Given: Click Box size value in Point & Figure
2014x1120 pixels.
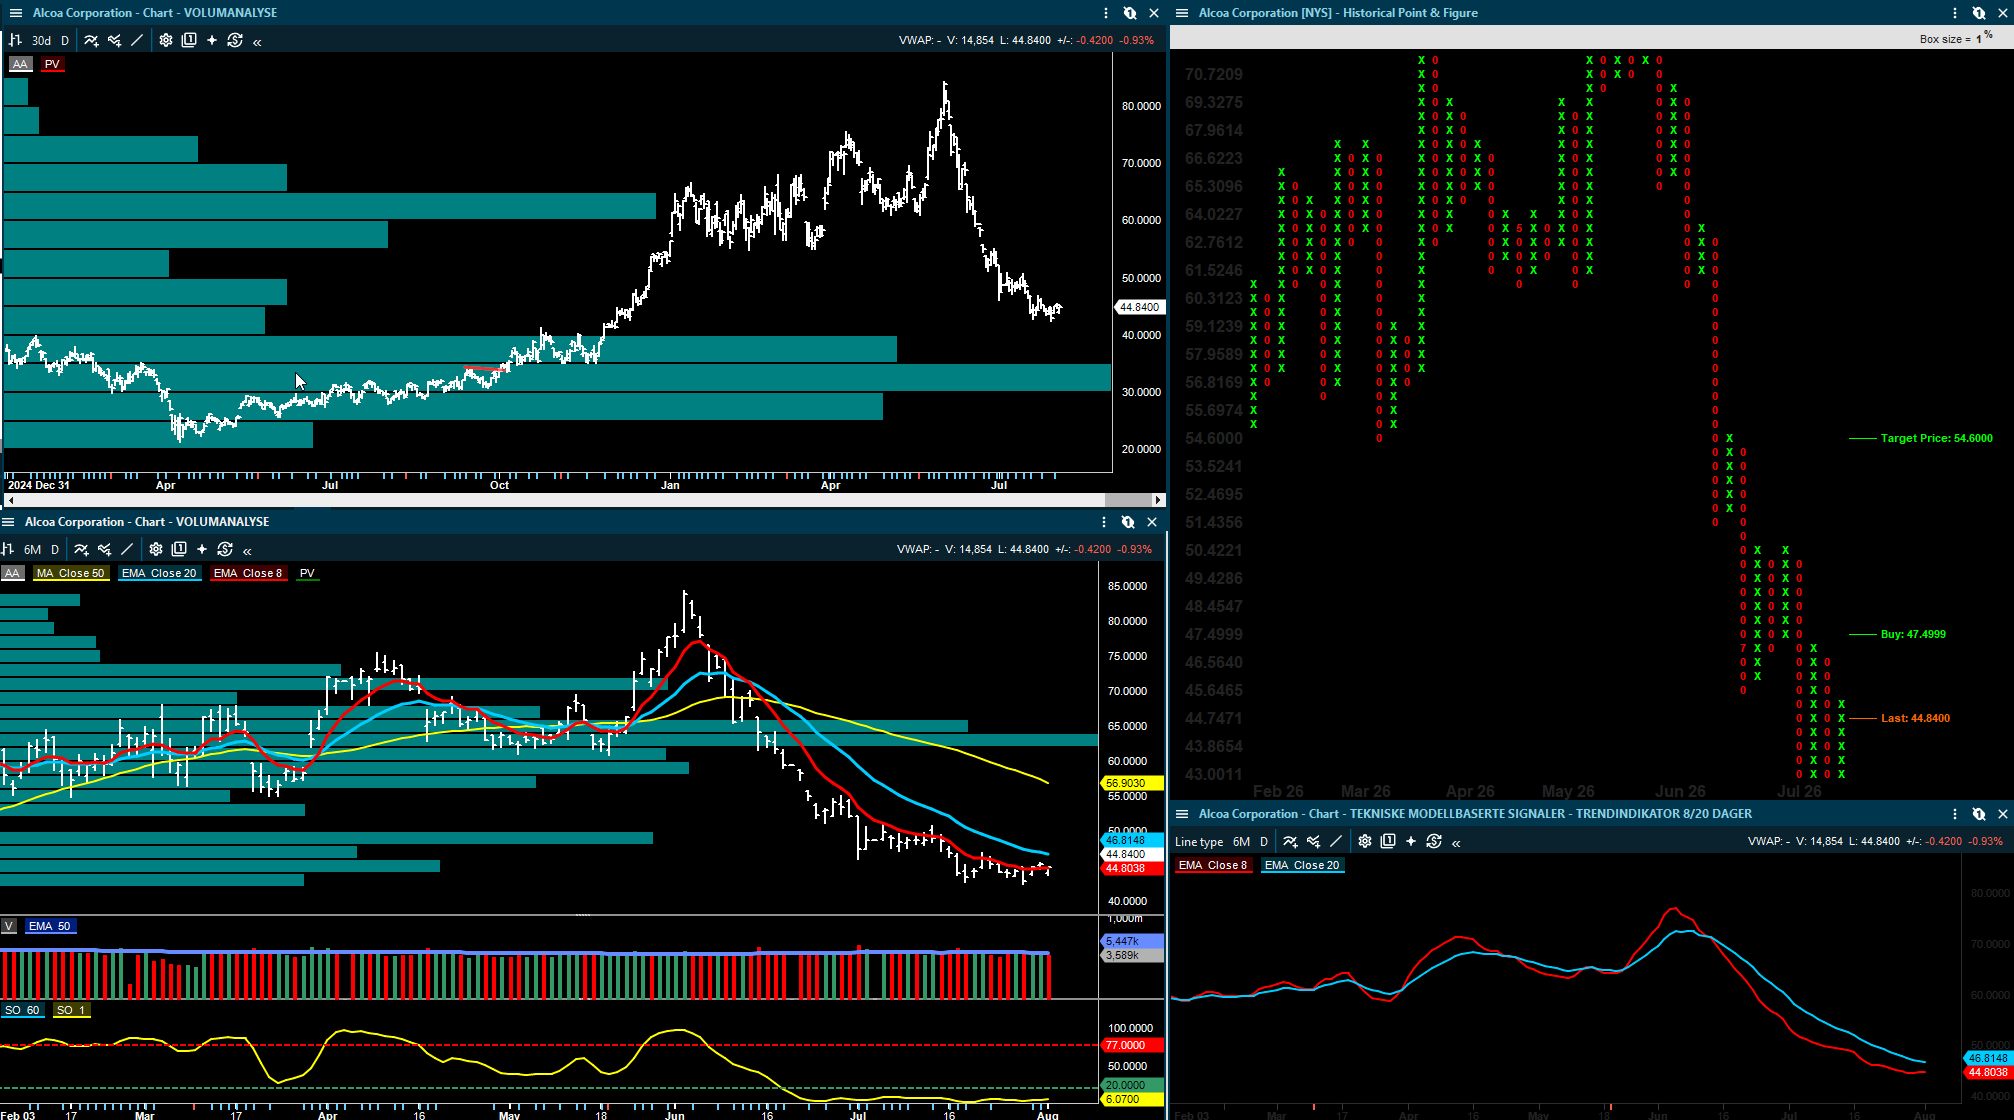Looking at the screenshot, I should [x=1978, y=39].
